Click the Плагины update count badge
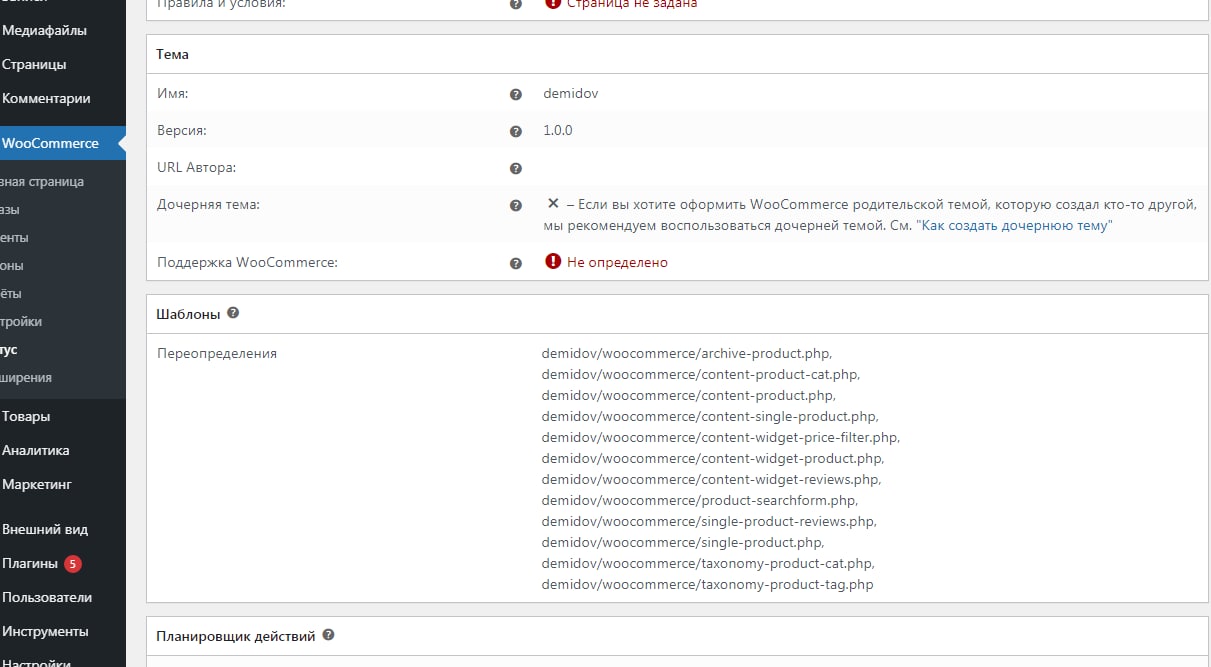Image resolution: width=1211 pixels, height=667 pixels. pyautogui.click(x=72, y=564)
